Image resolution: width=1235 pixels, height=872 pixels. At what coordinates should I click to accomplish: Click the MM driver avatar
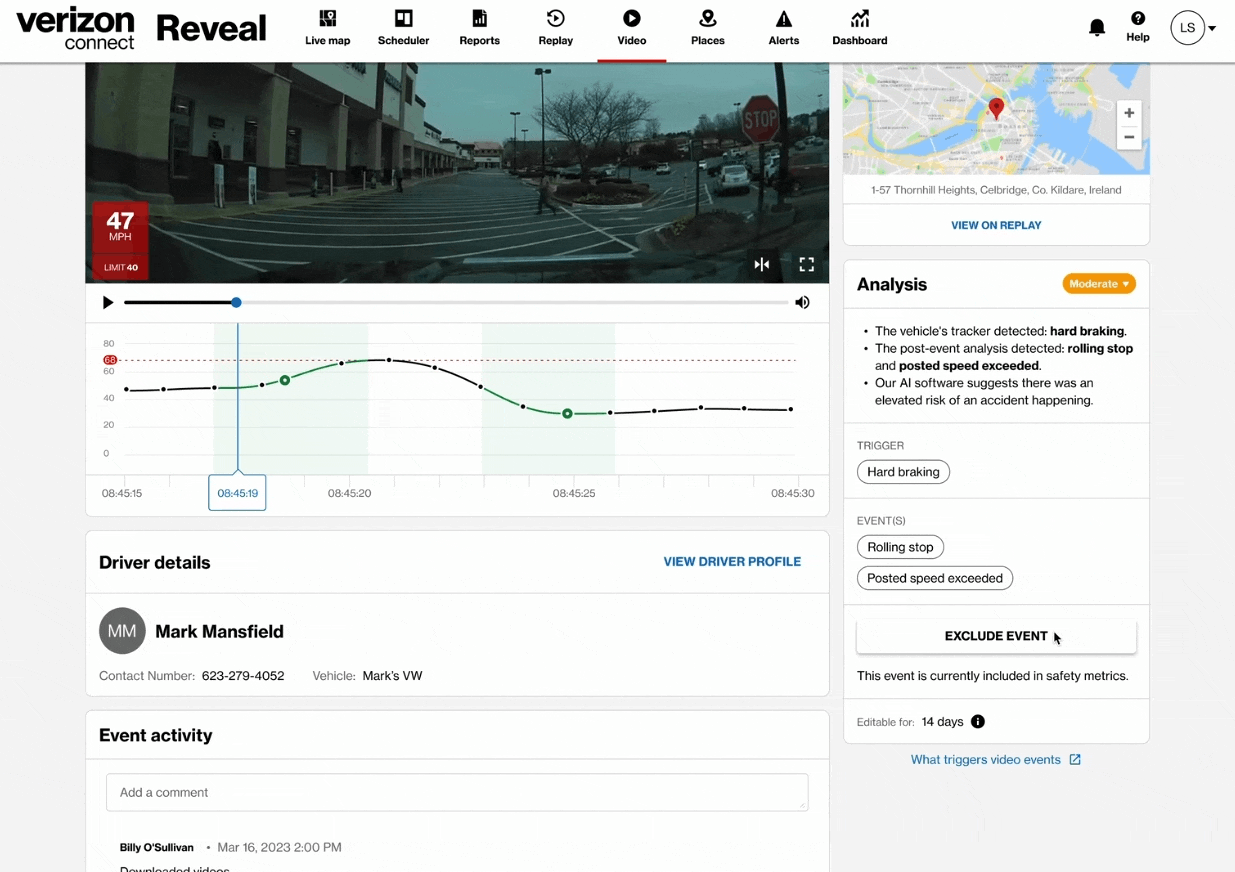[122, 631]
